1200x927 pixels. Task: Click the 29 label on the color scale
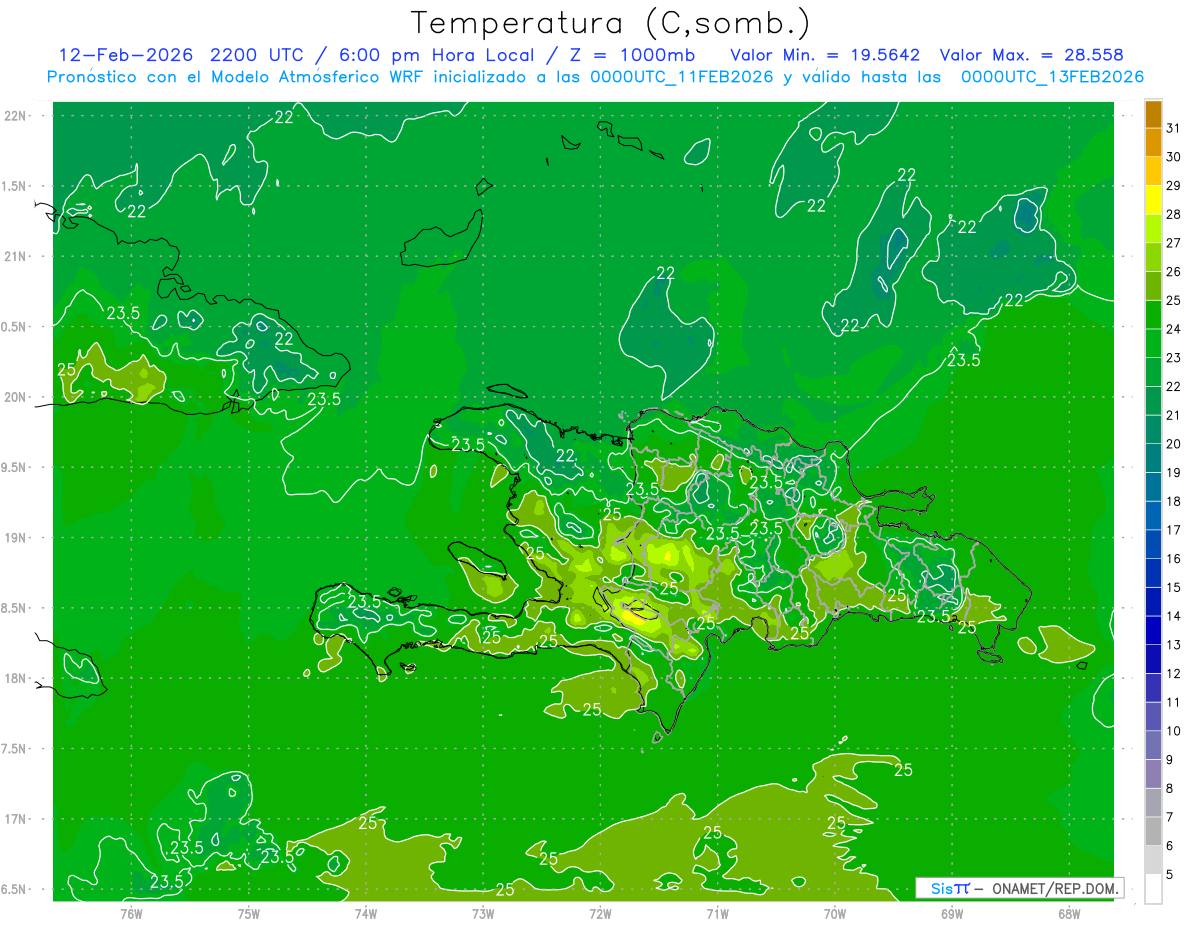1174,185
